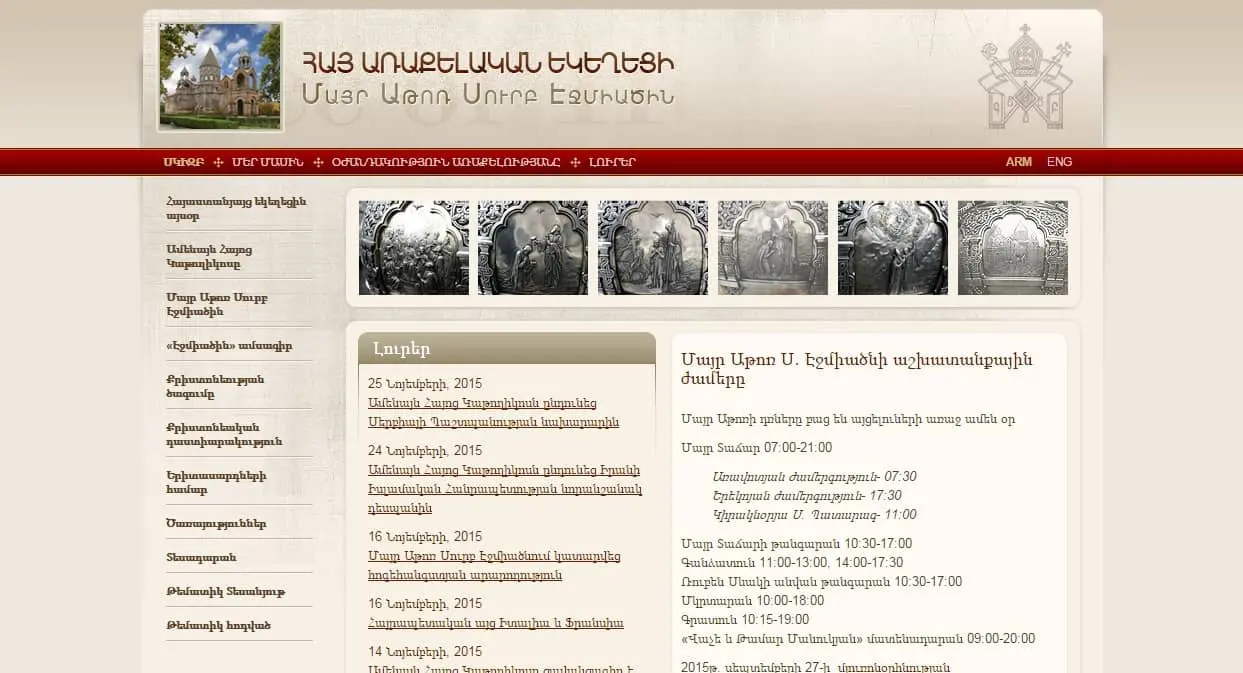Open the second silver relief thumbnail
Viewport: 1243px width, 673px height.
pyautogui.click(x=533, y=248)
